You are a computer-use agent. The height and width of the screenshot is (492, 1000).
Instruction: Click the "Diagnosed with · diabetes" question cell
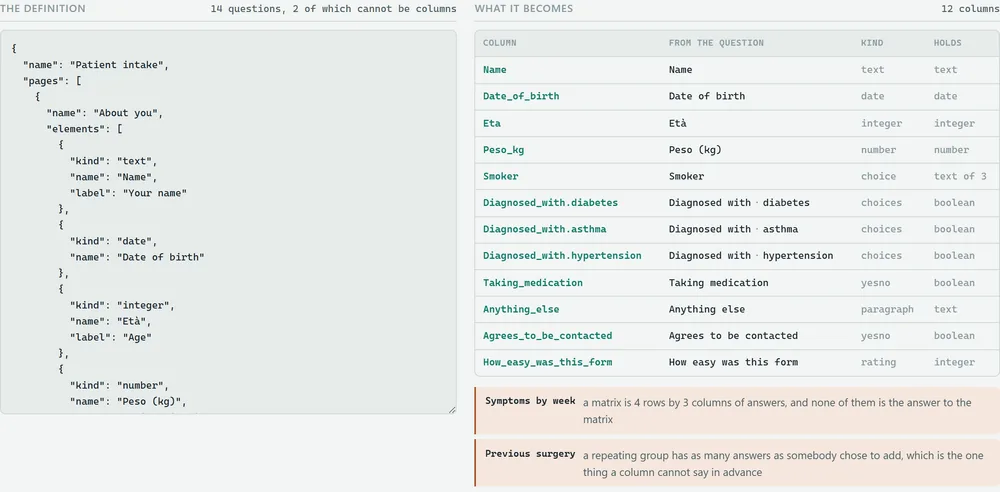pos(739,203)
